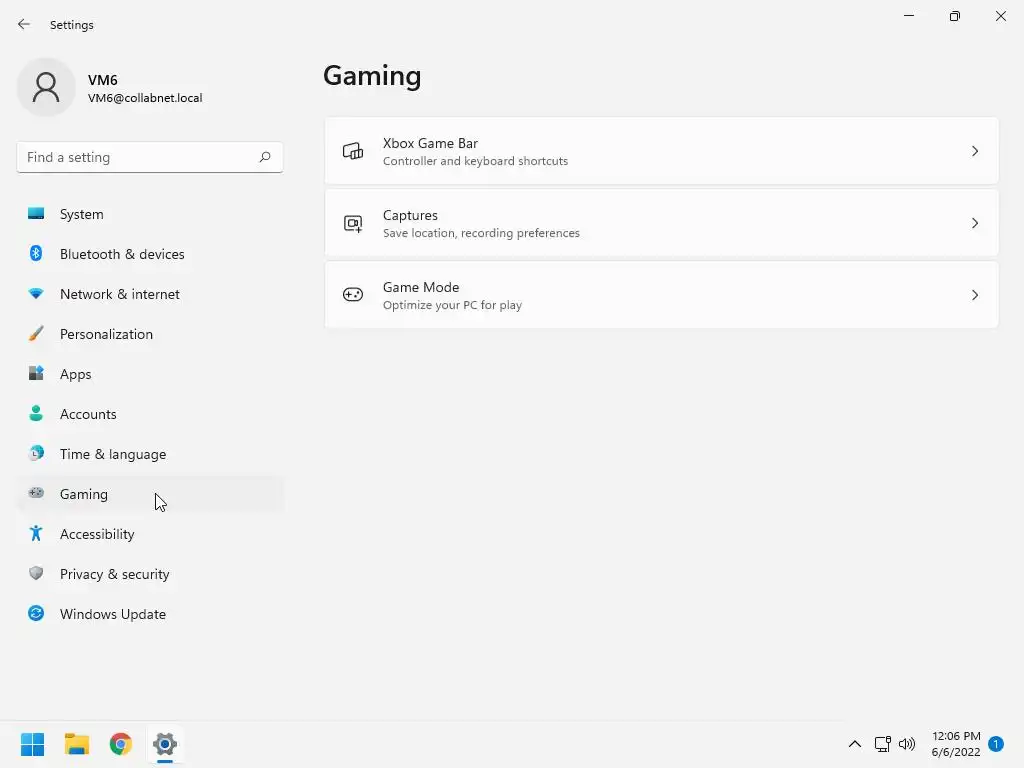
Task: Open Game Mode optimize settings
Action: pos(662,295)
